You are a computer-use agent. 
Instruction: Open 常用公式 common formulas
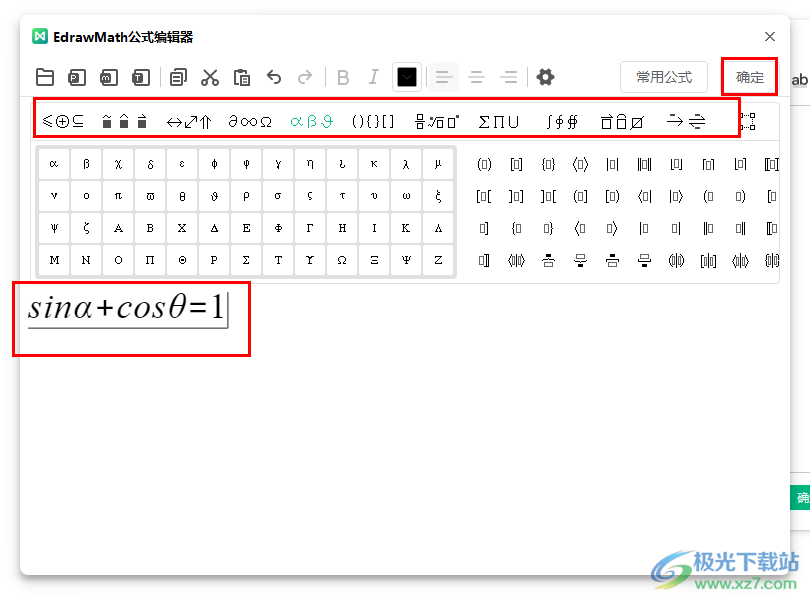click(664, 78)
